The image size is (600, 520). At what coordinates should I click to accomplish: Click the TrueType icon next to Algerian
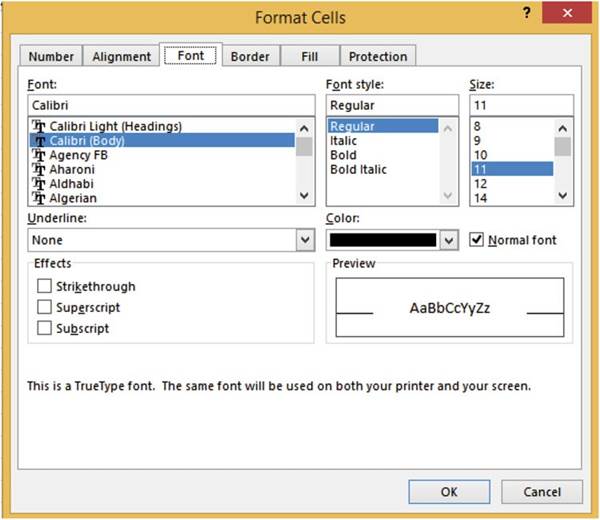[x=40, y=199]
